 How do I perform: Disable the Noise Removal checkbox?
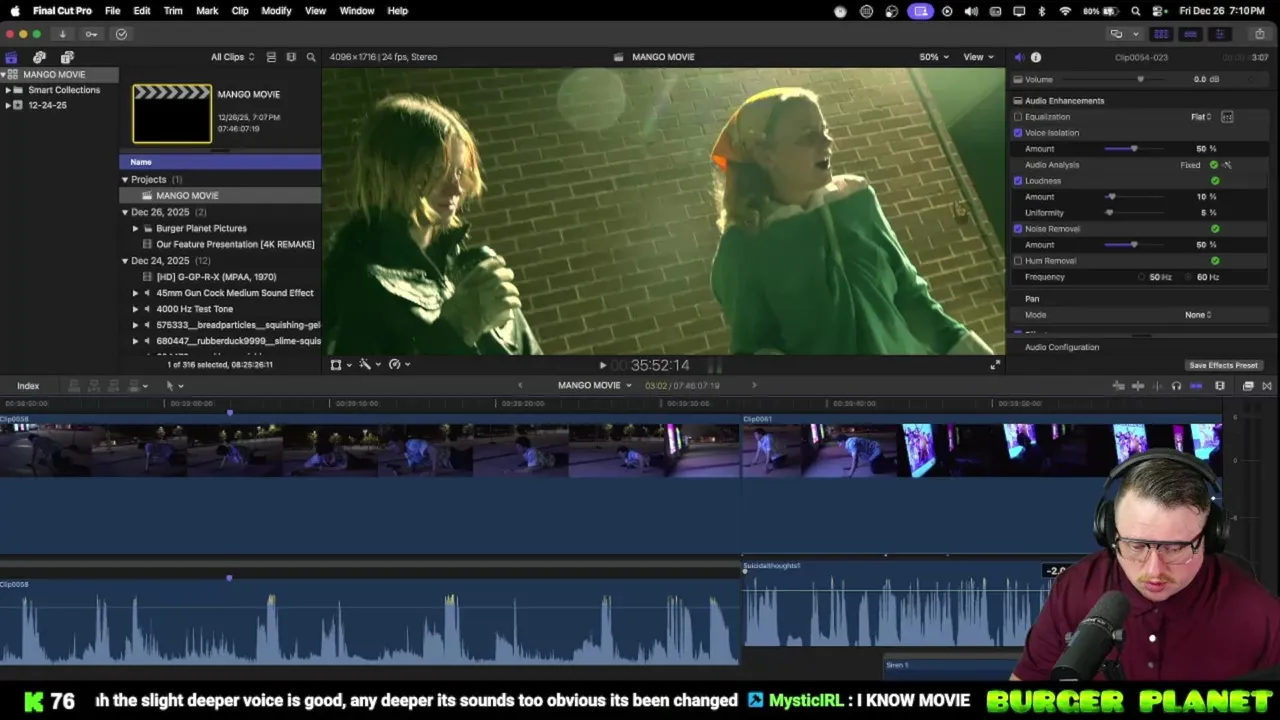tap(1018, 229)
